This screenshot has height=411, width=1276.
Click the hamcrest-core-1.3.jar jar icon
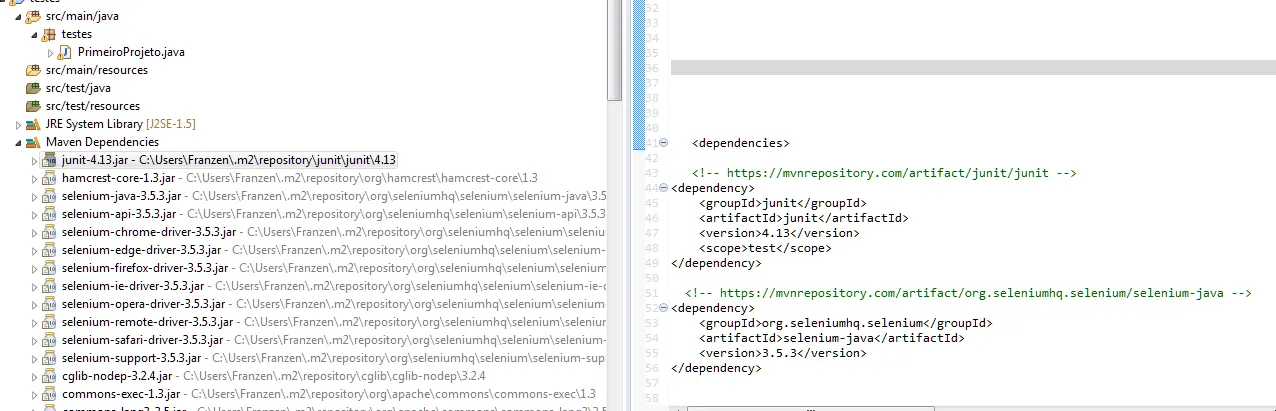(49, 178)
